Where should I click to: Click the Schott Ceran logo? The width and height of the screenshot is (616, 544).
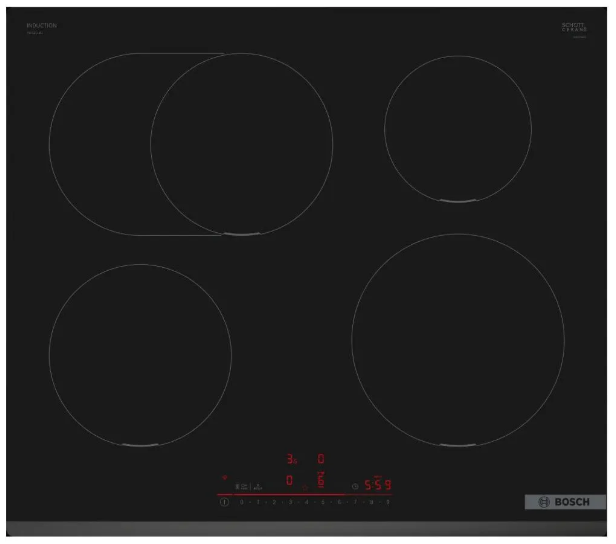pos(572,28)
